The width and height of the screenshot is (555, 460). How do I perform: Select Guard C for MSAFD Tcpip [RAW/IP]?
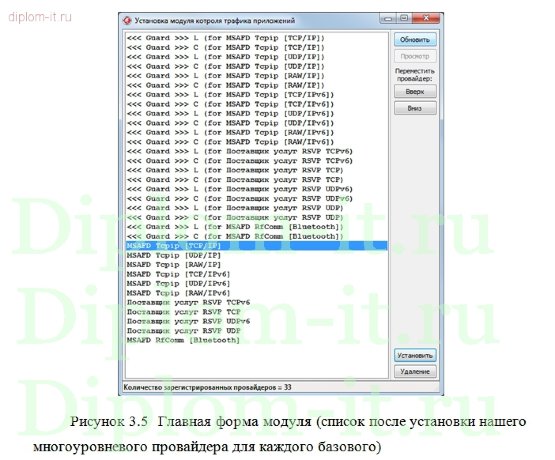256,85
